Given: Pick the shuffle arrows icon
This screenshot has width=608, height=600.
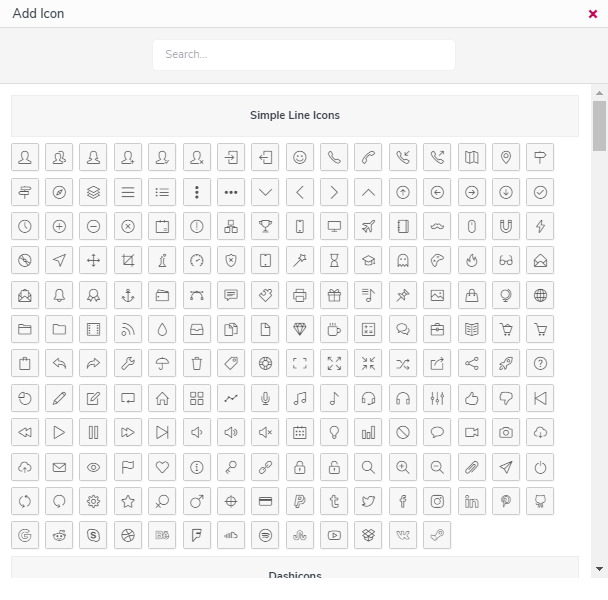Looking at the screenshot, I should (x=403, y=363).
